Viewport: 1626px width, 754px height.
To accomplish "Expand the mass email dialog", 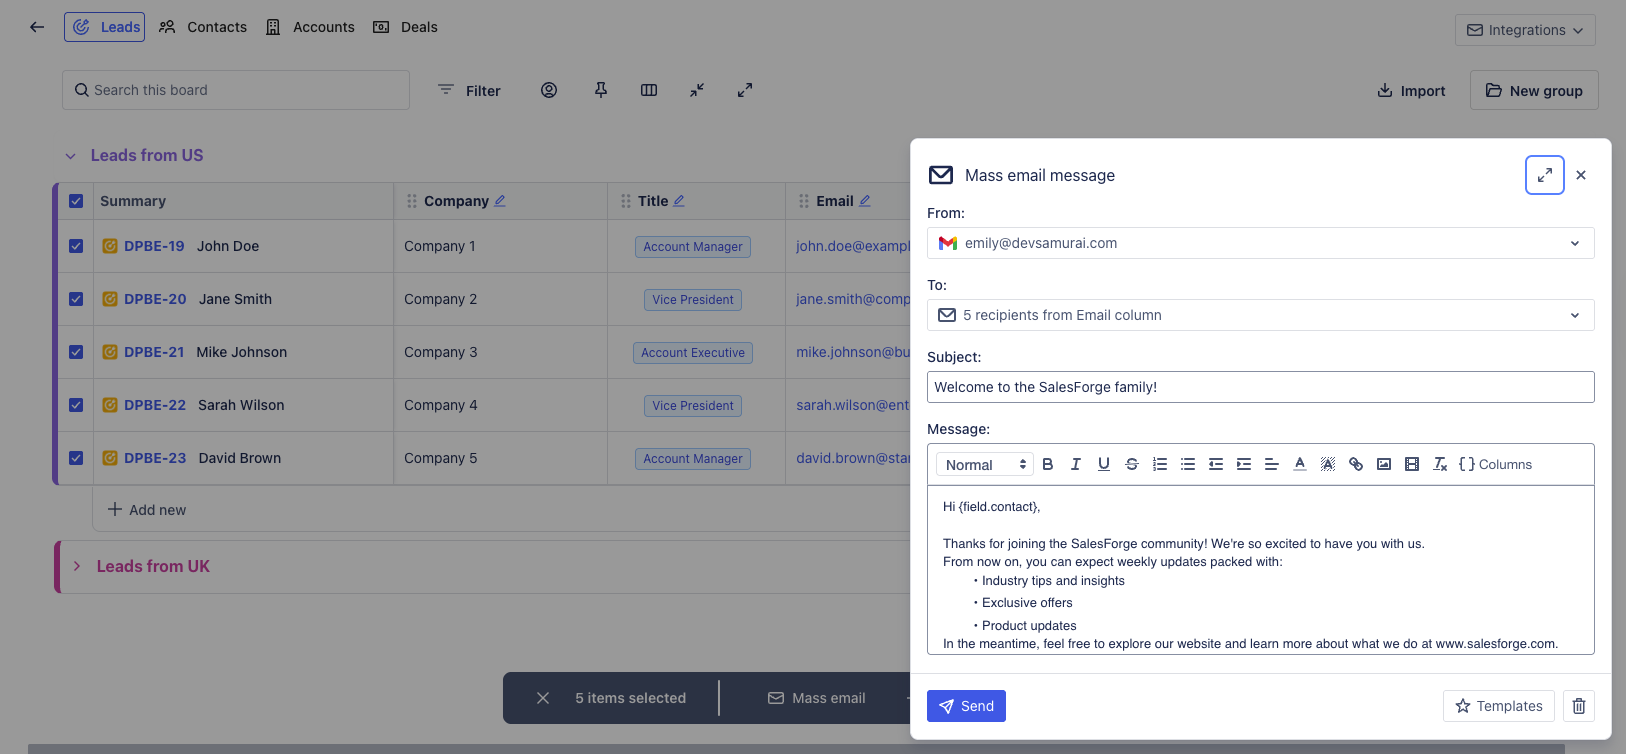I will click(1545, 175).
